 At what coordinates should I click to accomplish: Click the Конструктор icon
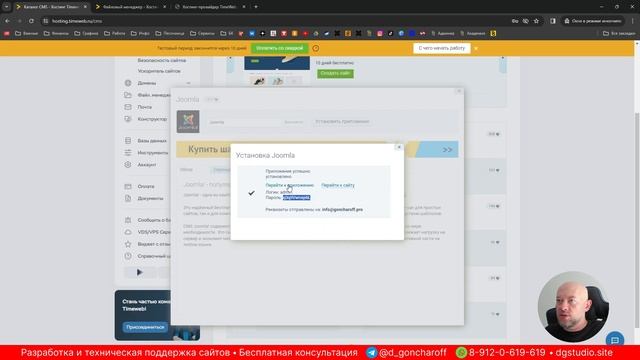[x=128, y=119]
